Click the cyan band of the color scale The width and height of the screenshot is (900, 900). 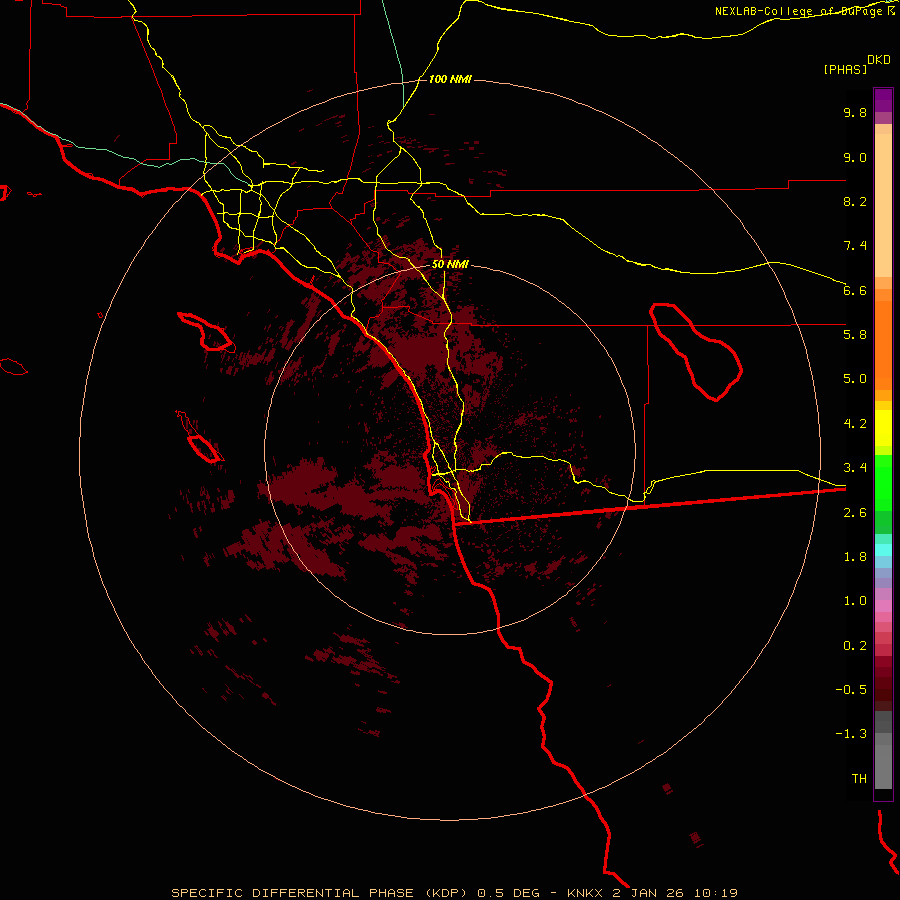(883, 549)
